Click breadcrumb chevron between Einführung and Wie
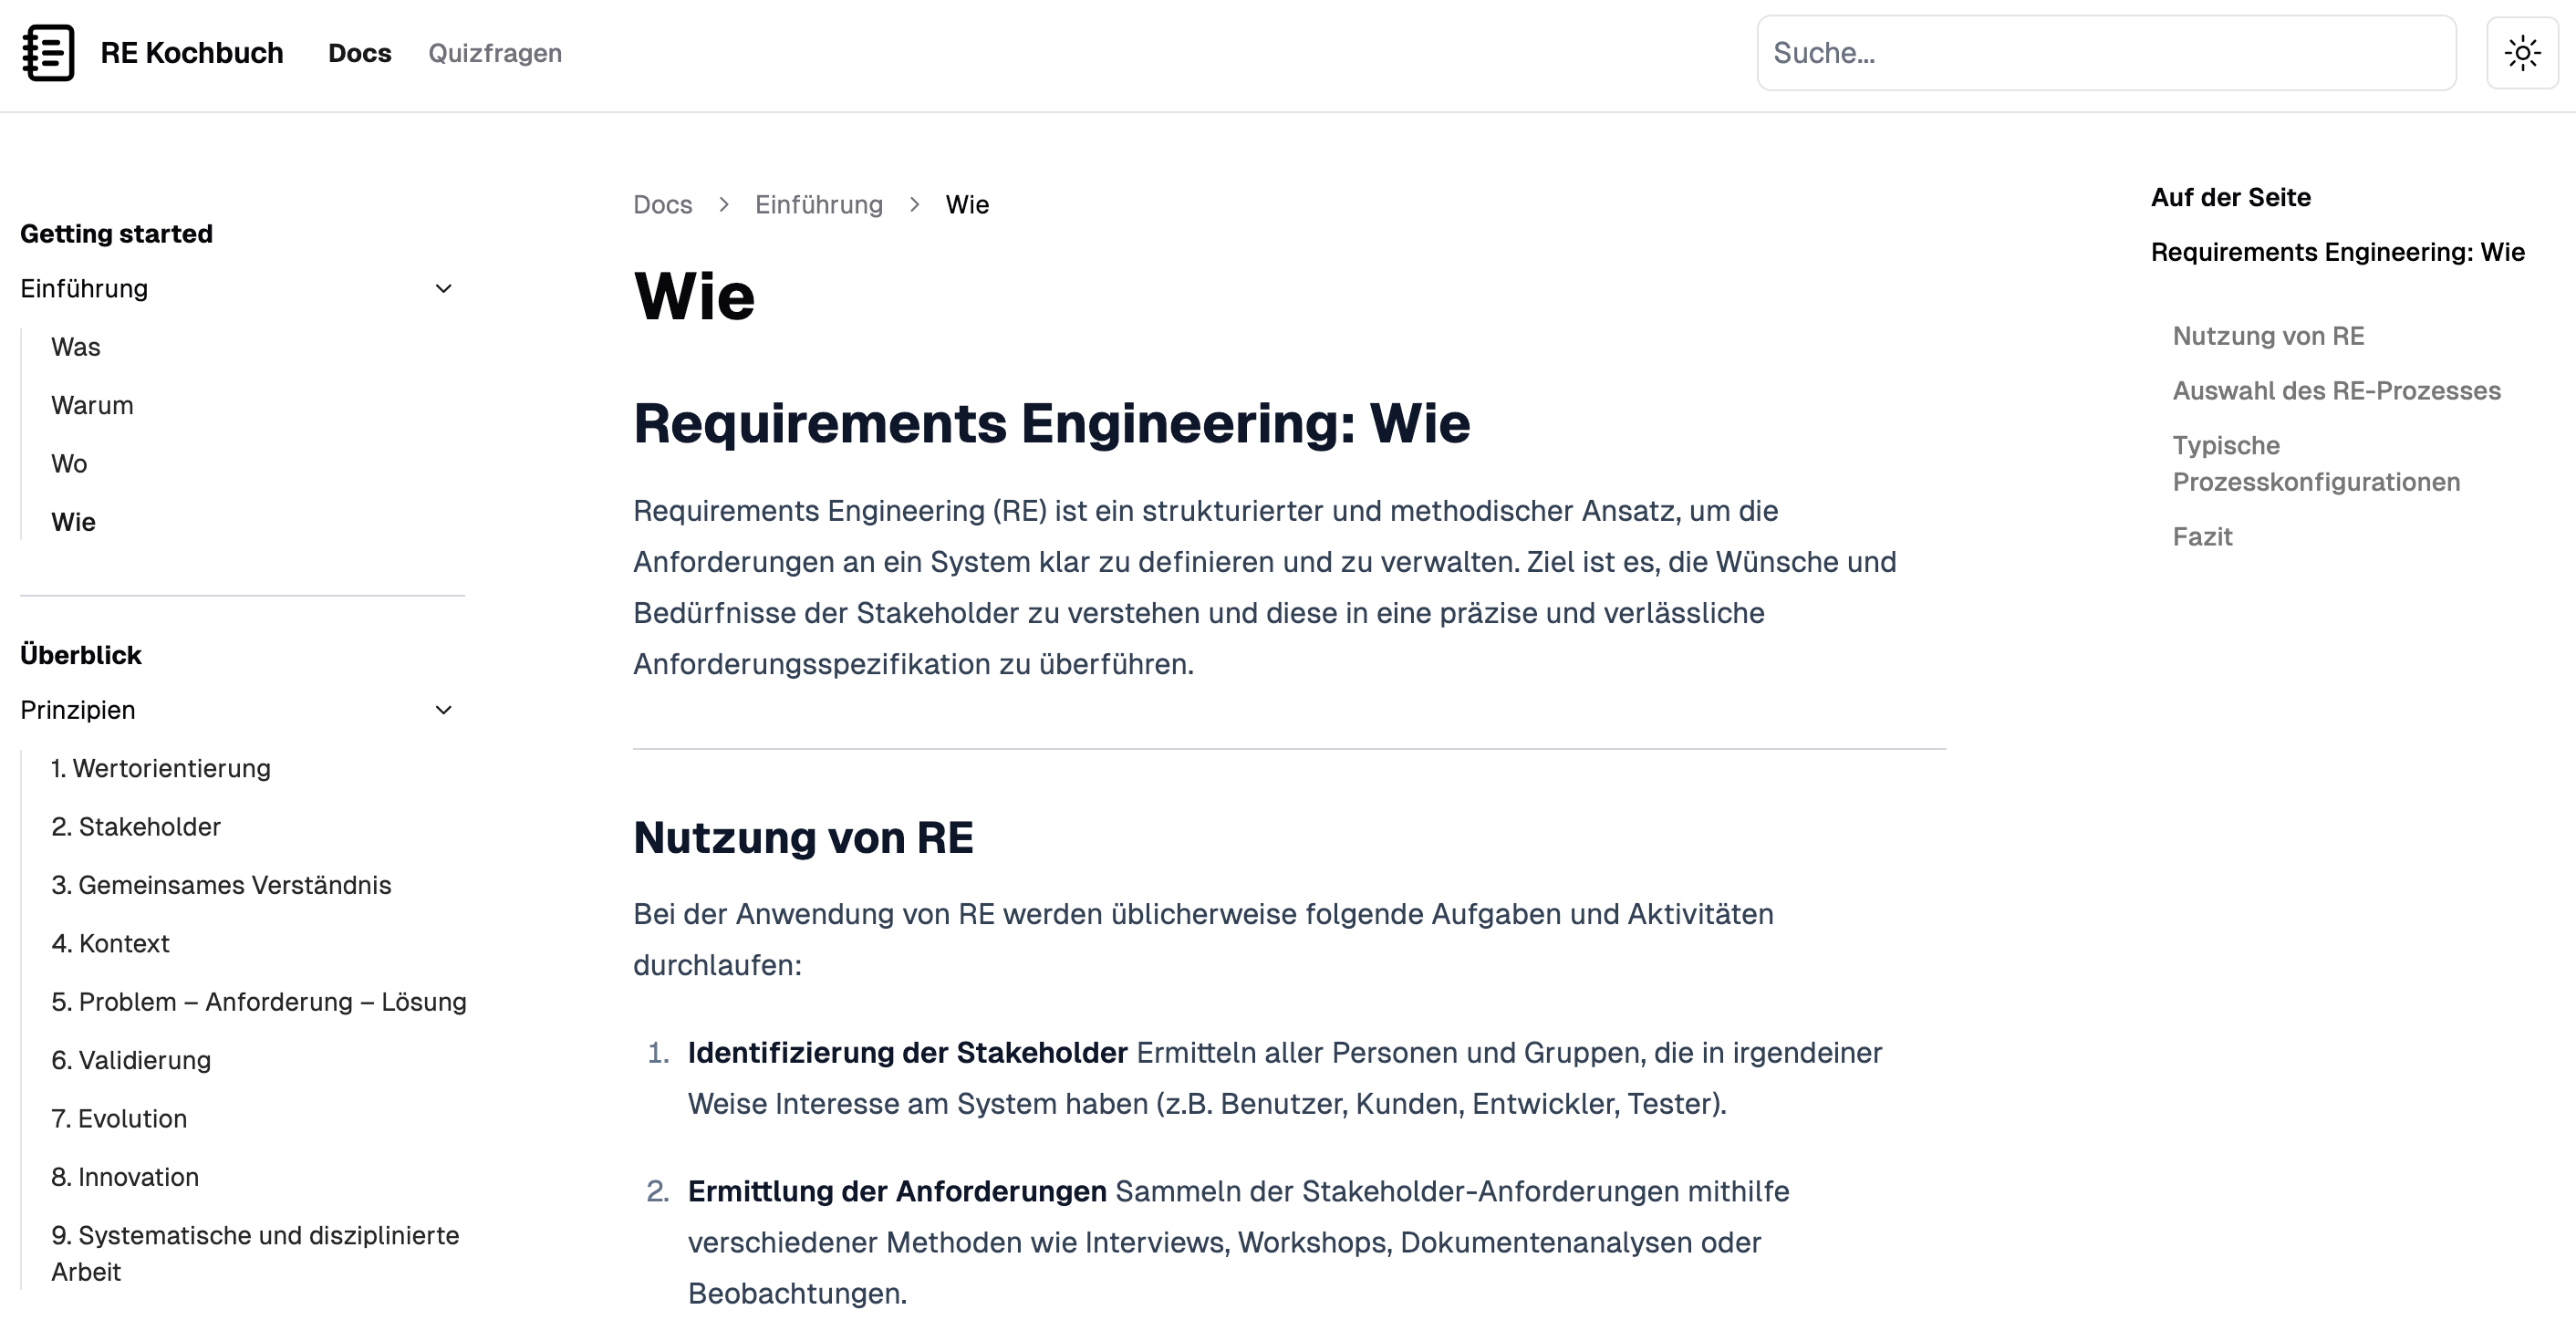 tap(915, 205)
